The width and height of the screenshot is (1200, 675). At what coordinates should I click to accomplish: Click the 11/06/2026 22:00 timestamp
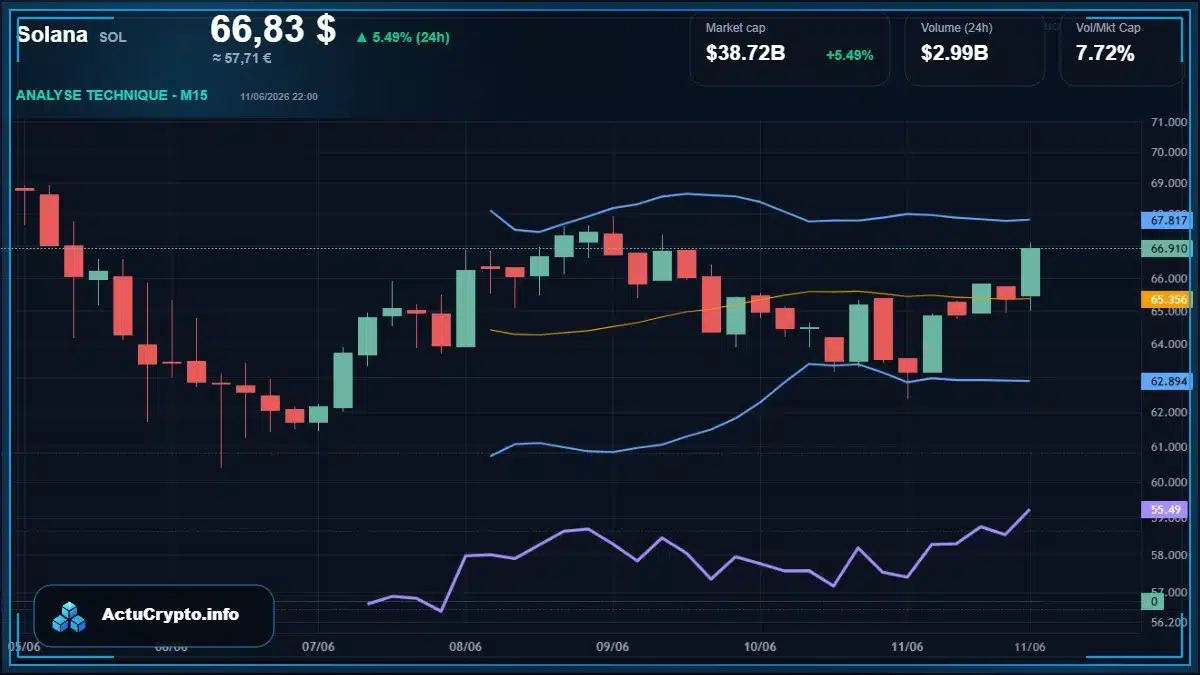tap(279, 97)
